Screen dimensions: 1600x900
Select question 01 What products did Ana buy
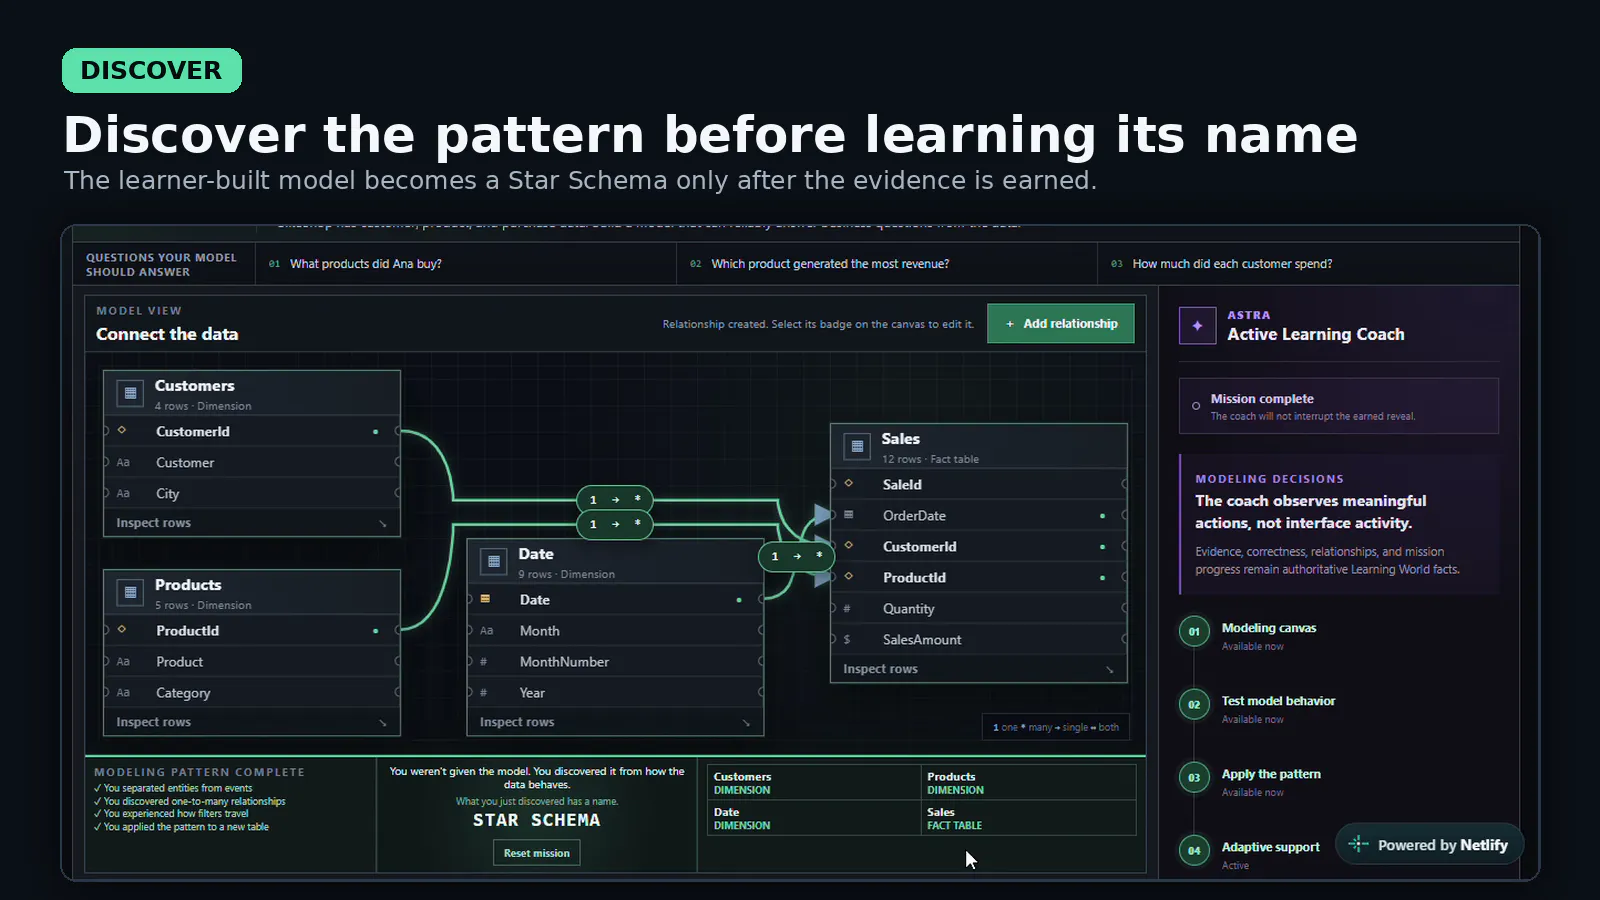point(466,264)
